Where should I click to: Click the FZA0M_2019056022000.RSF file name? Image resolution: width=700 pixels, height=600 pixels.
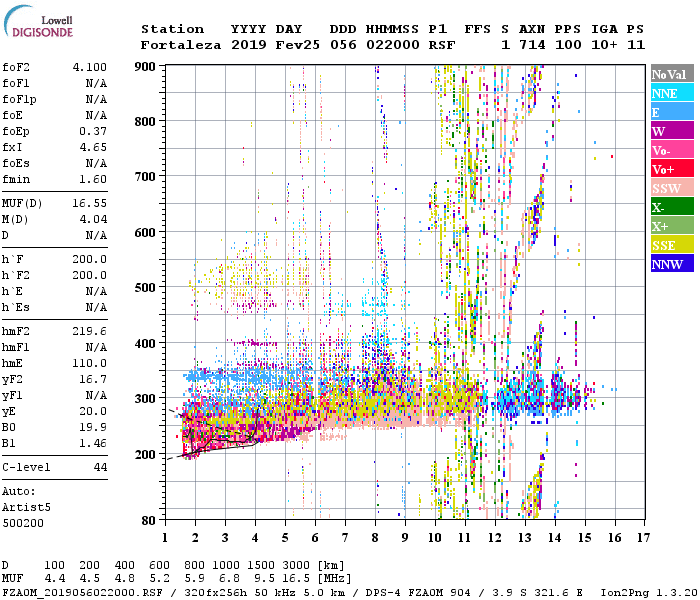click(x=83, y=593)
